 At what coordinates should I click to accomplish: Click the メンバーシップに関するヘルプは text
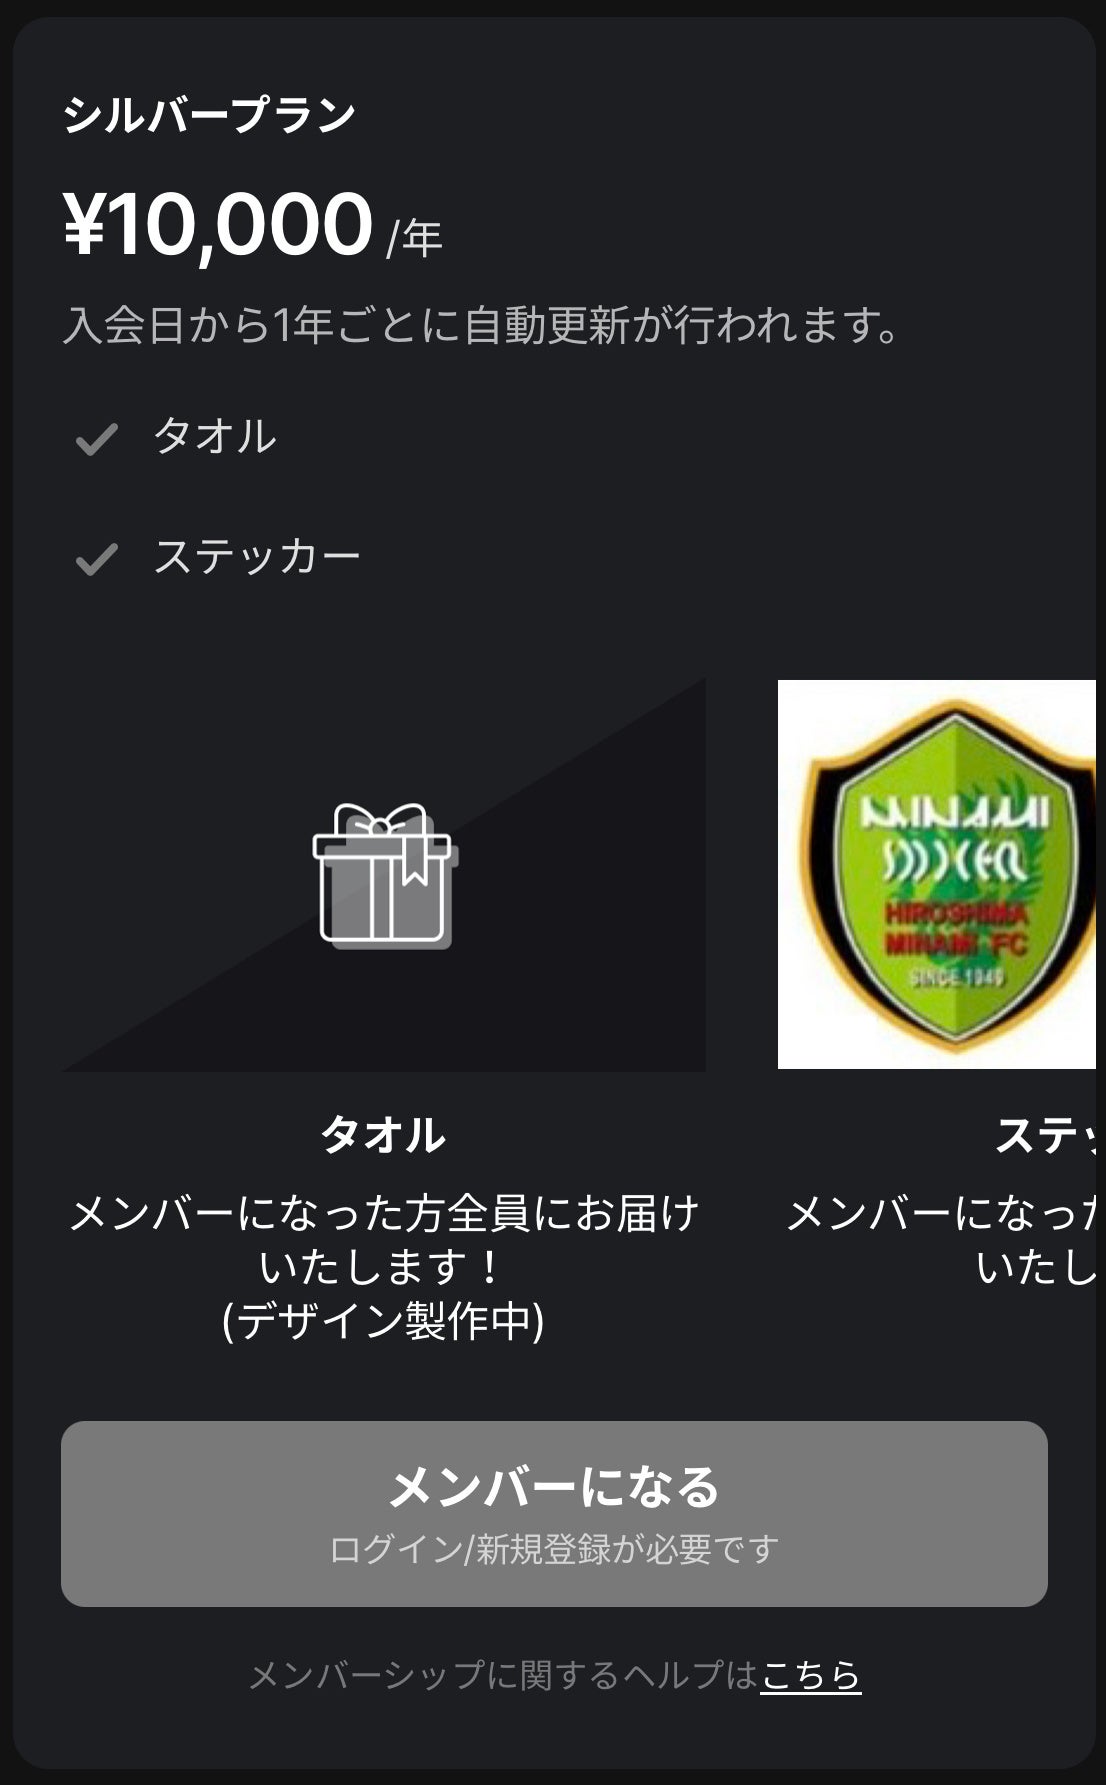(x=503, y=1675)
